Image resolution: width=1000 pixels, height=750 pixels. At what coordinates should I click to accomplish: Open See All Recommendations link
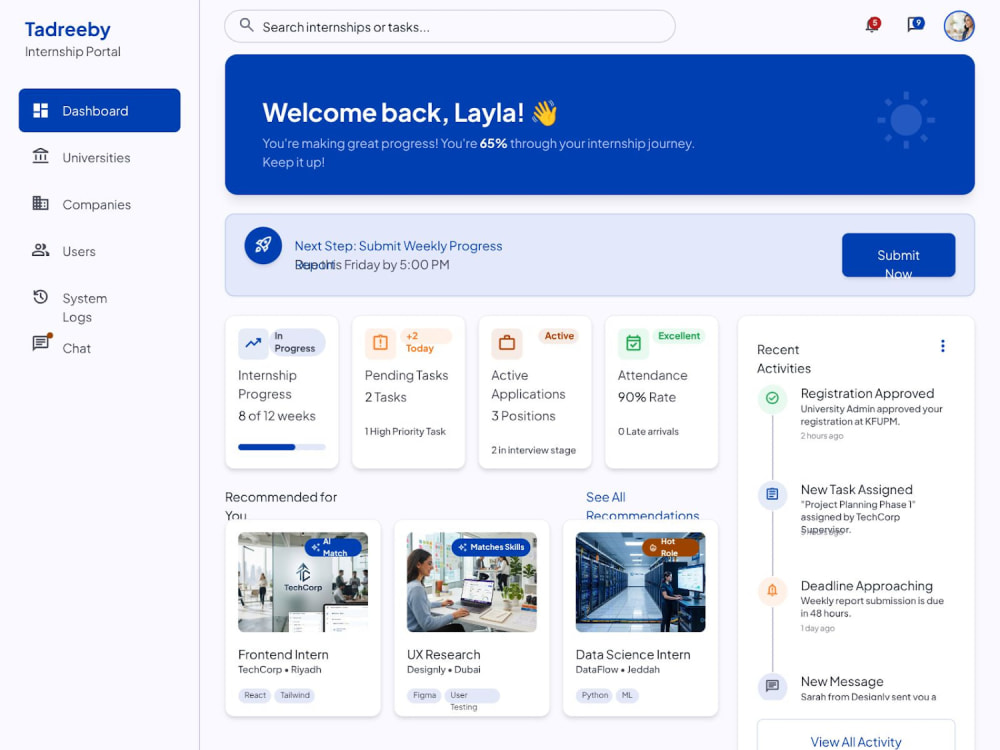click(x=642, y=506)
